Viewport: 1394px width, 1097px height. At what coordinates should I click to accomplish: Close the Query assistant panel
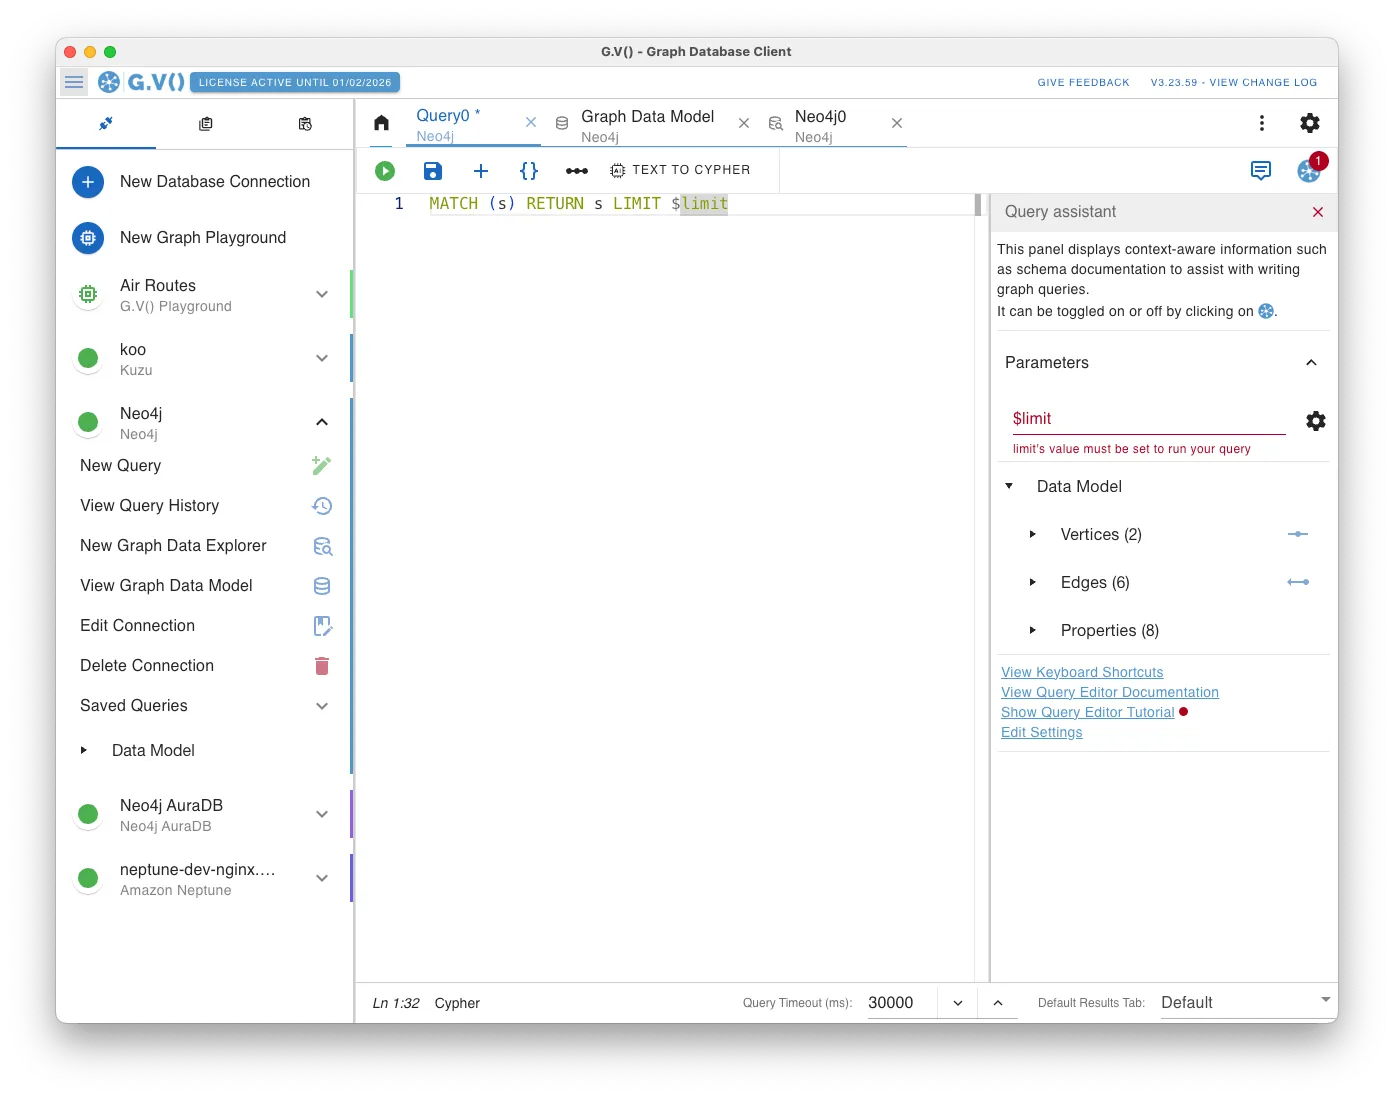point(1318,212)
